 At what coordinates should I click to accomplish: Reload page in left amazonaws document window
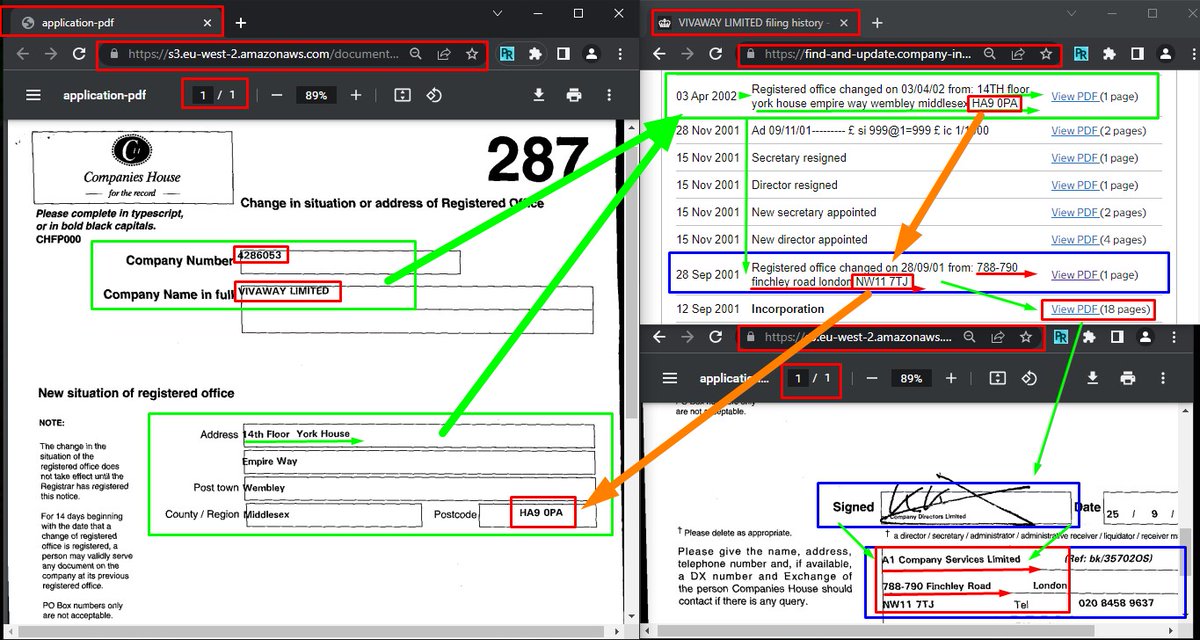pyautogui.click(x=79, y=54)
